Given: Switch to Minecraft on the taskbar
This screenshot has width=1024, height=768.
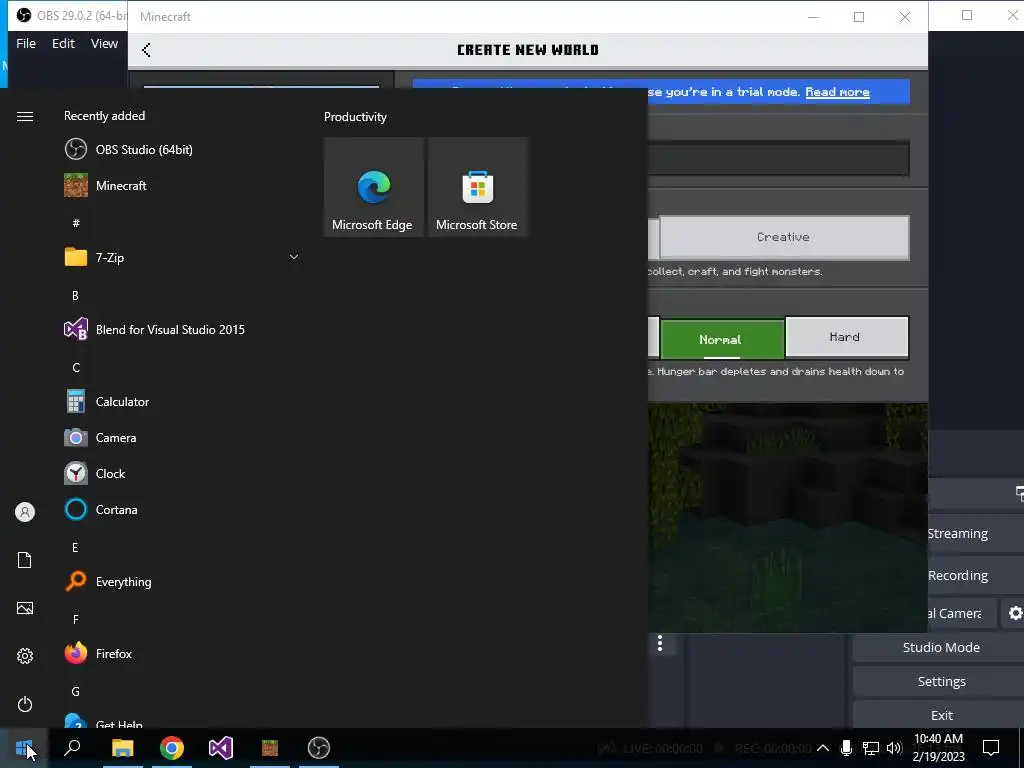Looking at the screenshot, I should (x=270, y=748).
